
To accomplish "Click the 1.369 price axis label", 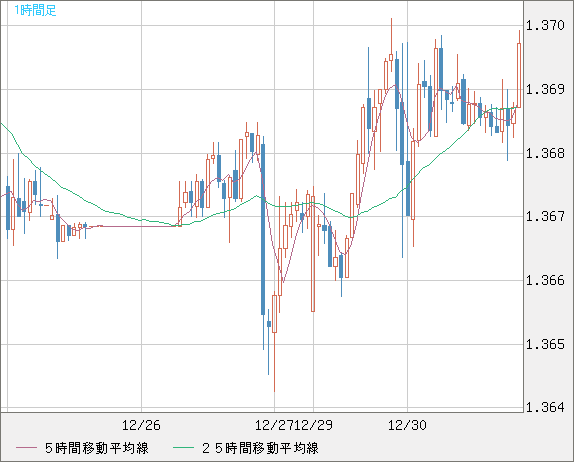I will click(545, 89).
